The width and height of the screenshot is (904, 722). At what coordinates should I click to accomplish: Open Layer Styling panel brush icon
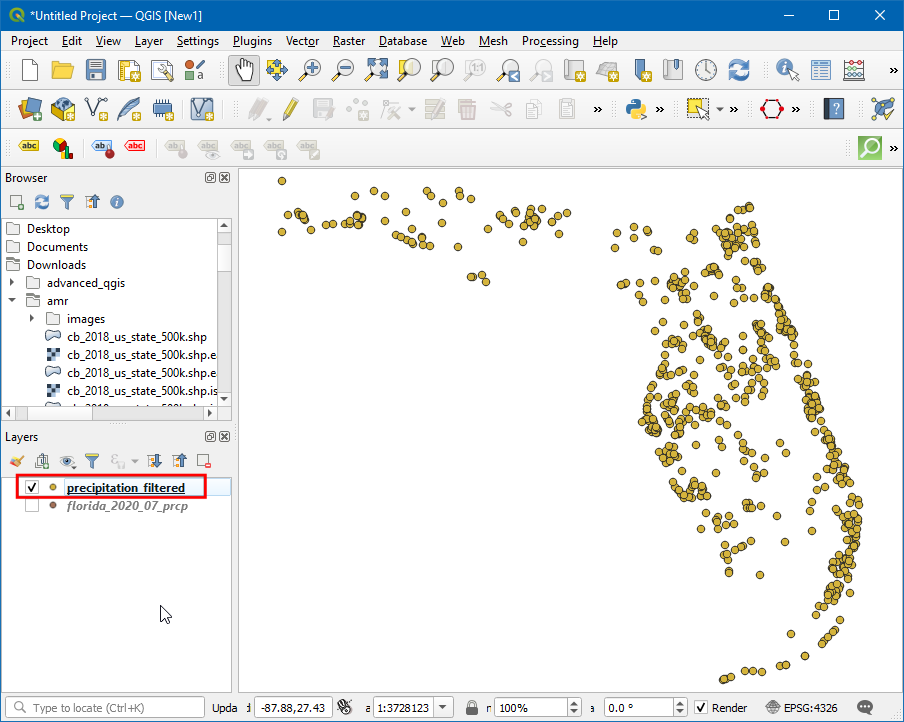point(16,461)
